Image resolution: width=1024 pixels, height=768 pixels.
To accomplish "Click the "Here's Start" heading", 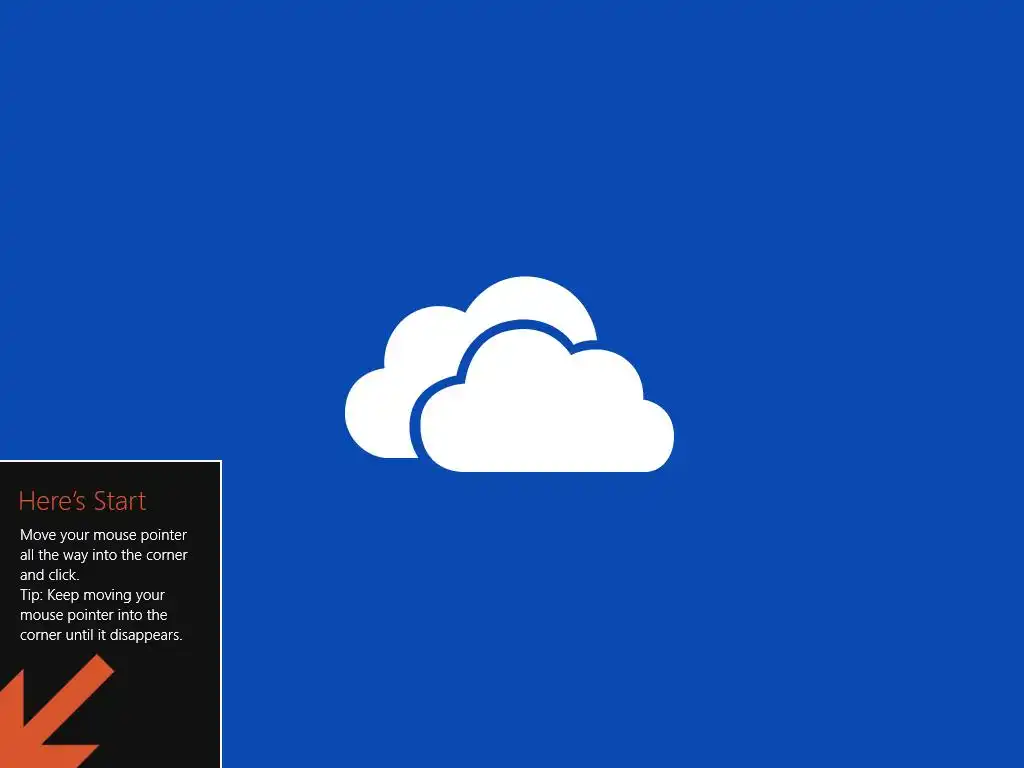I will click(x=82, y=501).
